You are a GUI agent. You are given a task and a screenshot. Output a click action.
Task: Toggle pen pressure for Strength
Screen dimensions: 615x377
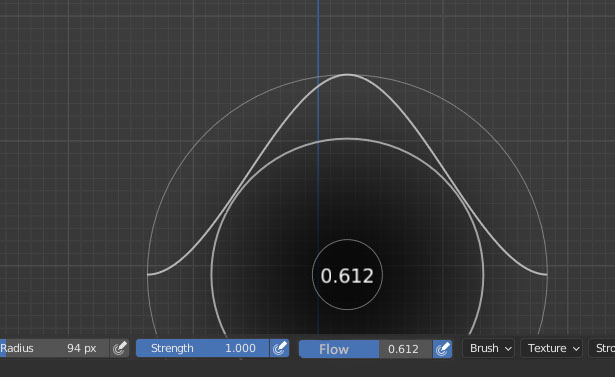pyautogui.click(x=279, y=348)
